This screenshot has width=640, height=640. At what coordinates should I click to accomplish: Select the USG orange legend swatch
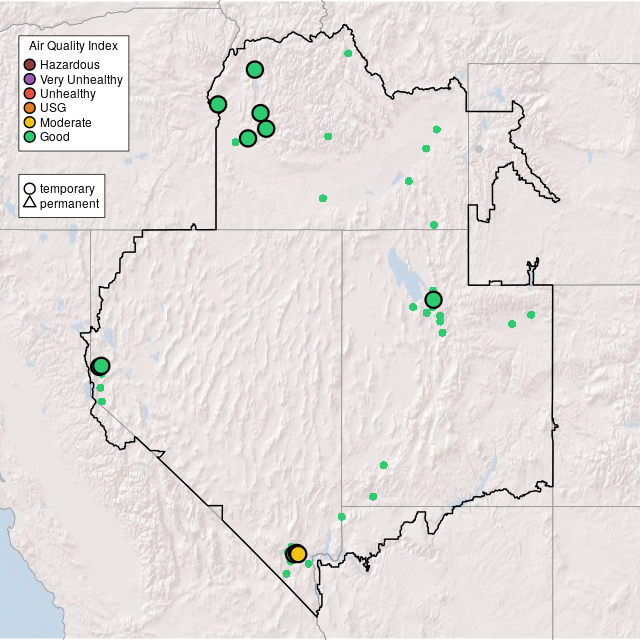click(30, 108)
